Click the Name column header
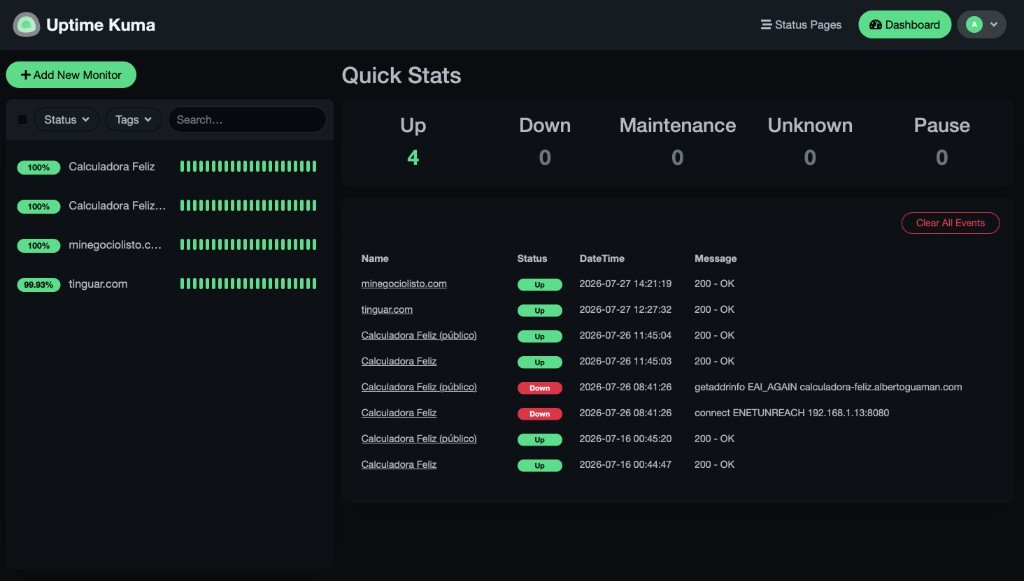The height and width of the screenshot is (581, 1024). 375,259
